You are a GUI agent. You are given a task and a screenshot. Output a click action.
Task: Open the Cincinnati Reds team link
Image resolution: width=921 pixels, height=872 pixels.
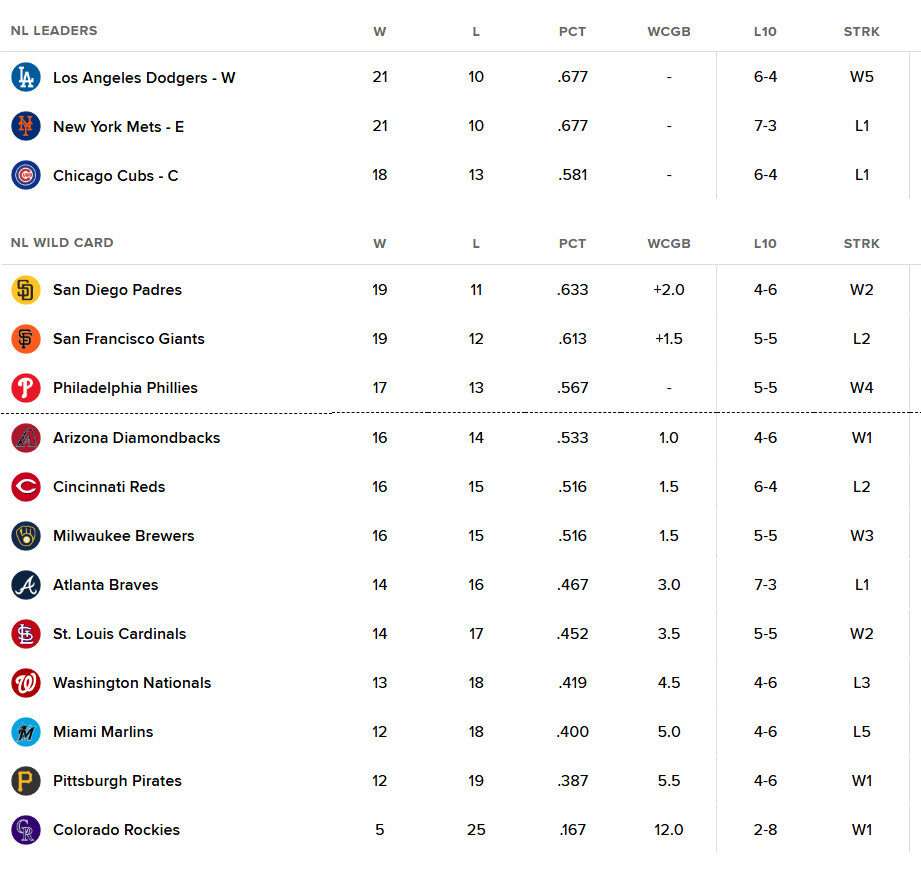pos(109,487)
